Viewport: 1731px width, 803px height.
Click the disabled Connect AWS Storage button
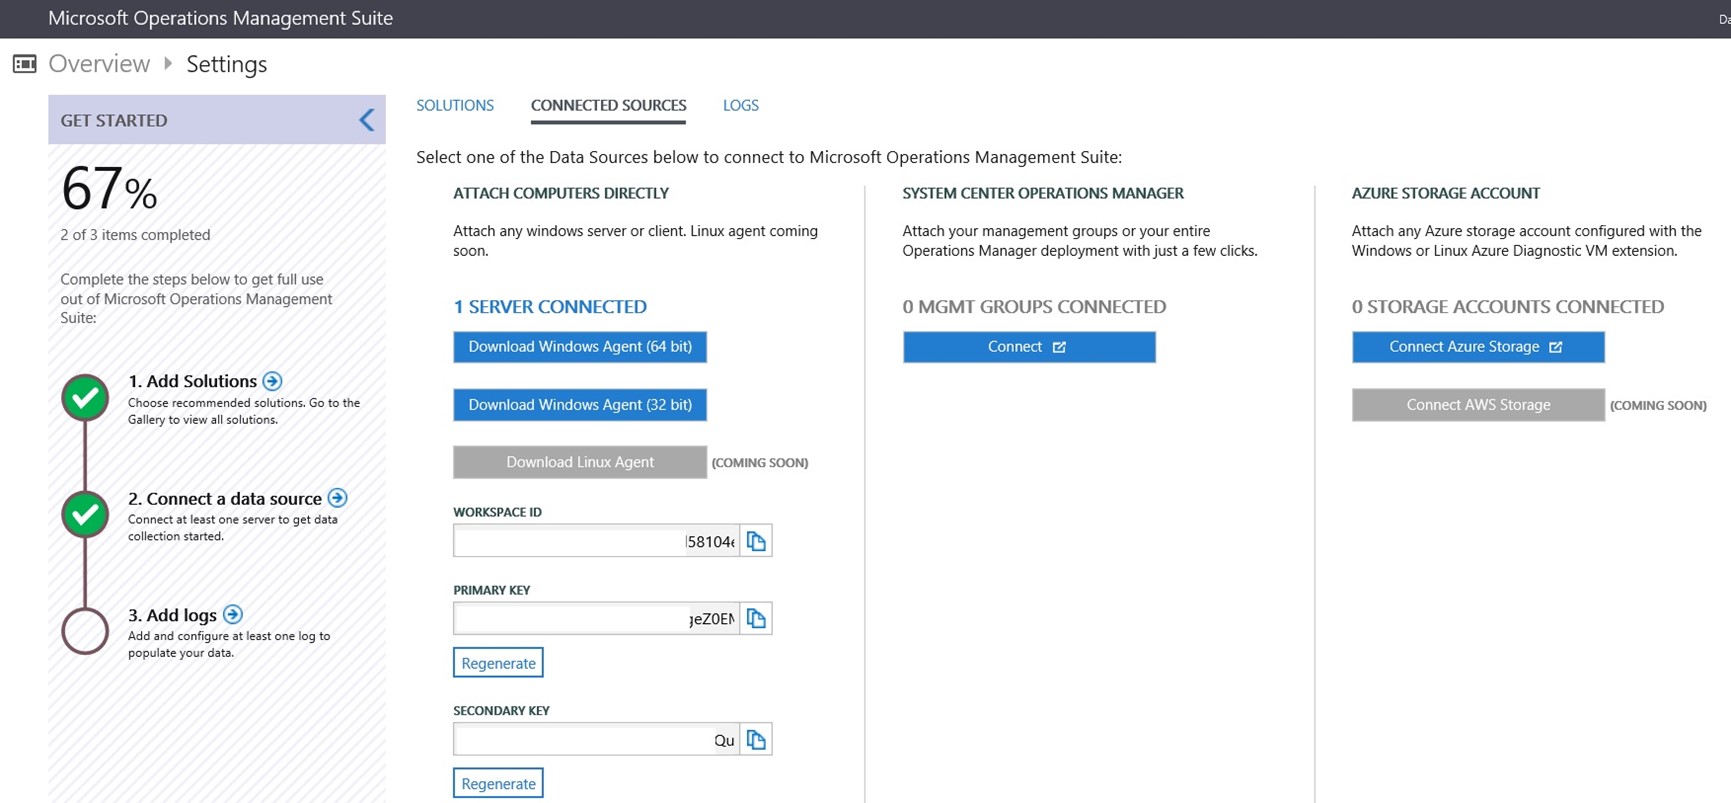1478,405
